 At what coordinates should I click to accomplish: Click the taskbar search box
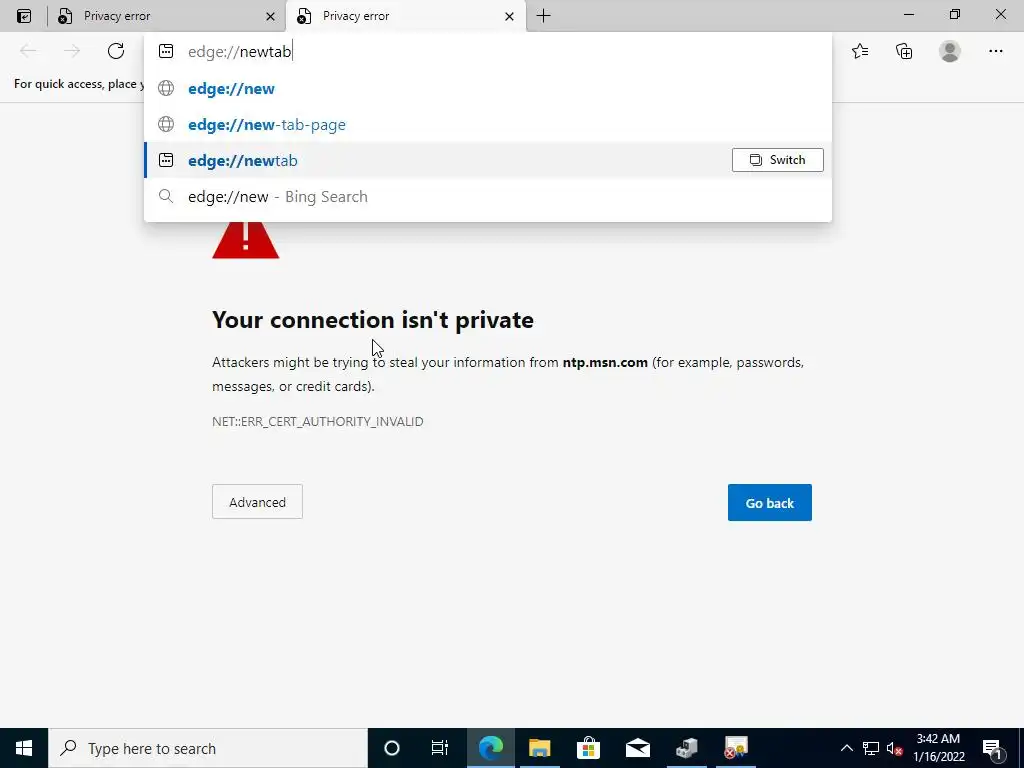(208, 748)
